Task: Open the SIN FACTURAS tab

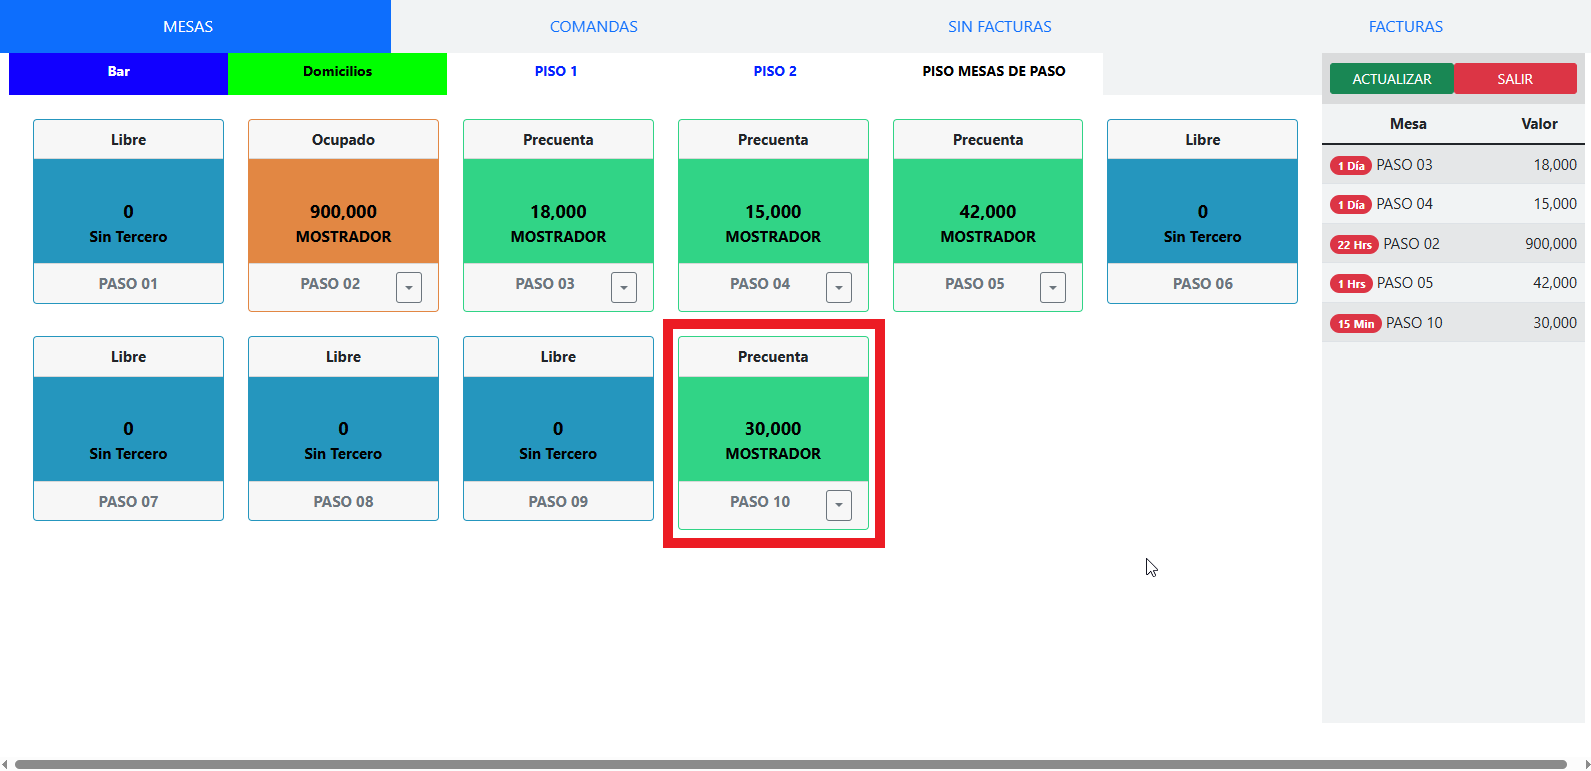Action: [999, 27]
